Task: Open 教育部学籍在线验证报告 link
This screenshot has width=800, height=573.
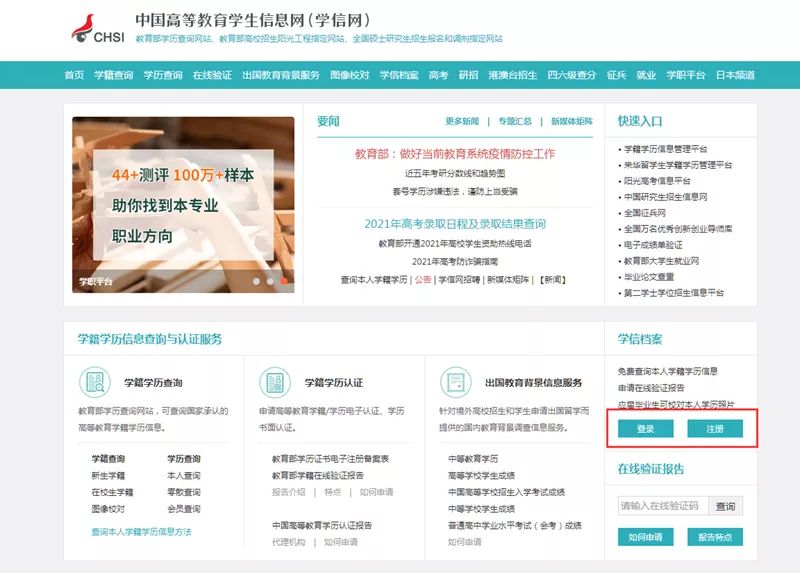Action: pyautogui.click(x=318, y=476)
